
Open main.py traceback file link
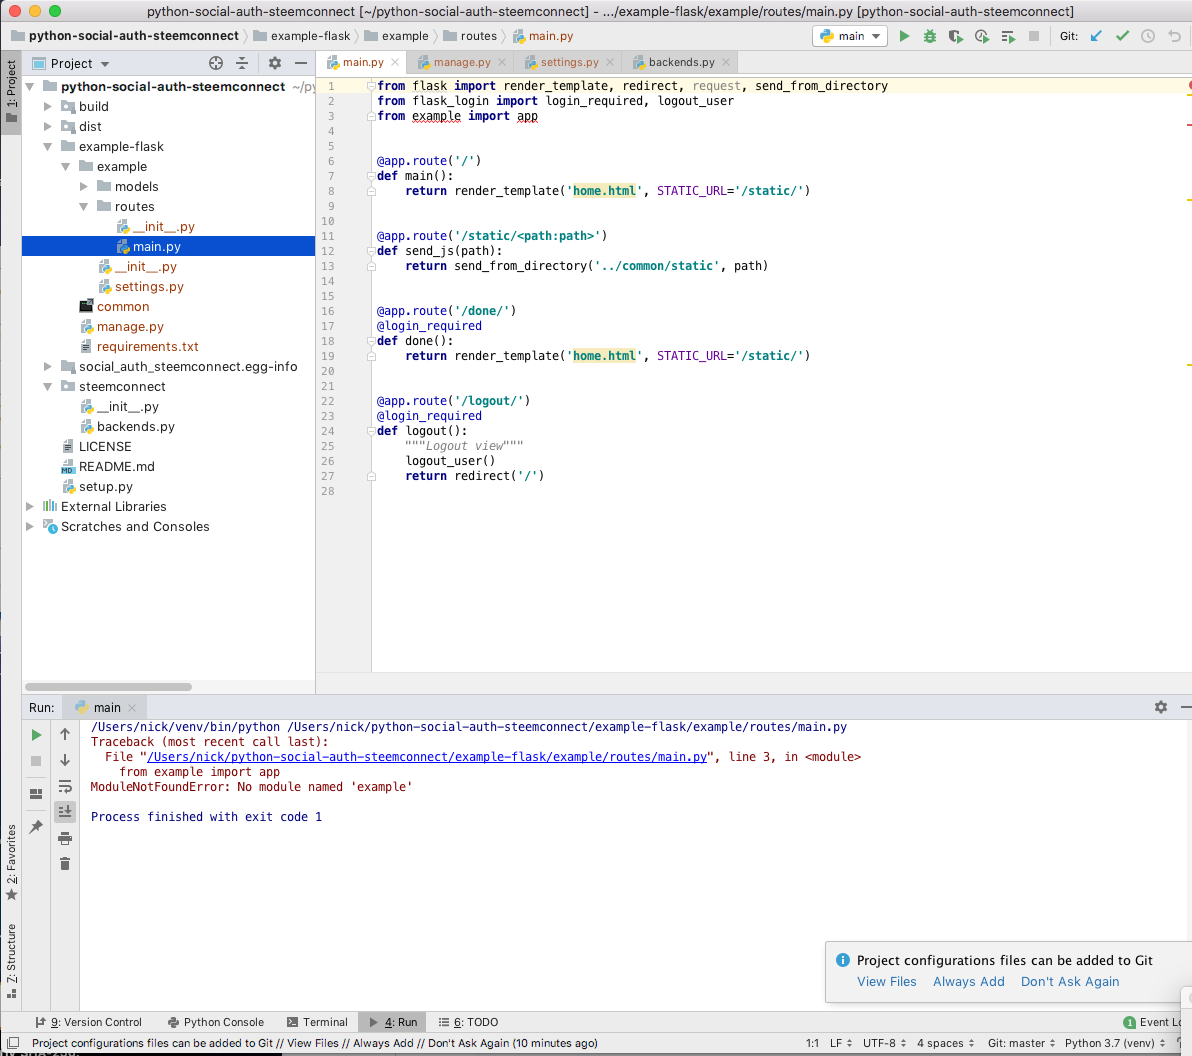[426, 756]
